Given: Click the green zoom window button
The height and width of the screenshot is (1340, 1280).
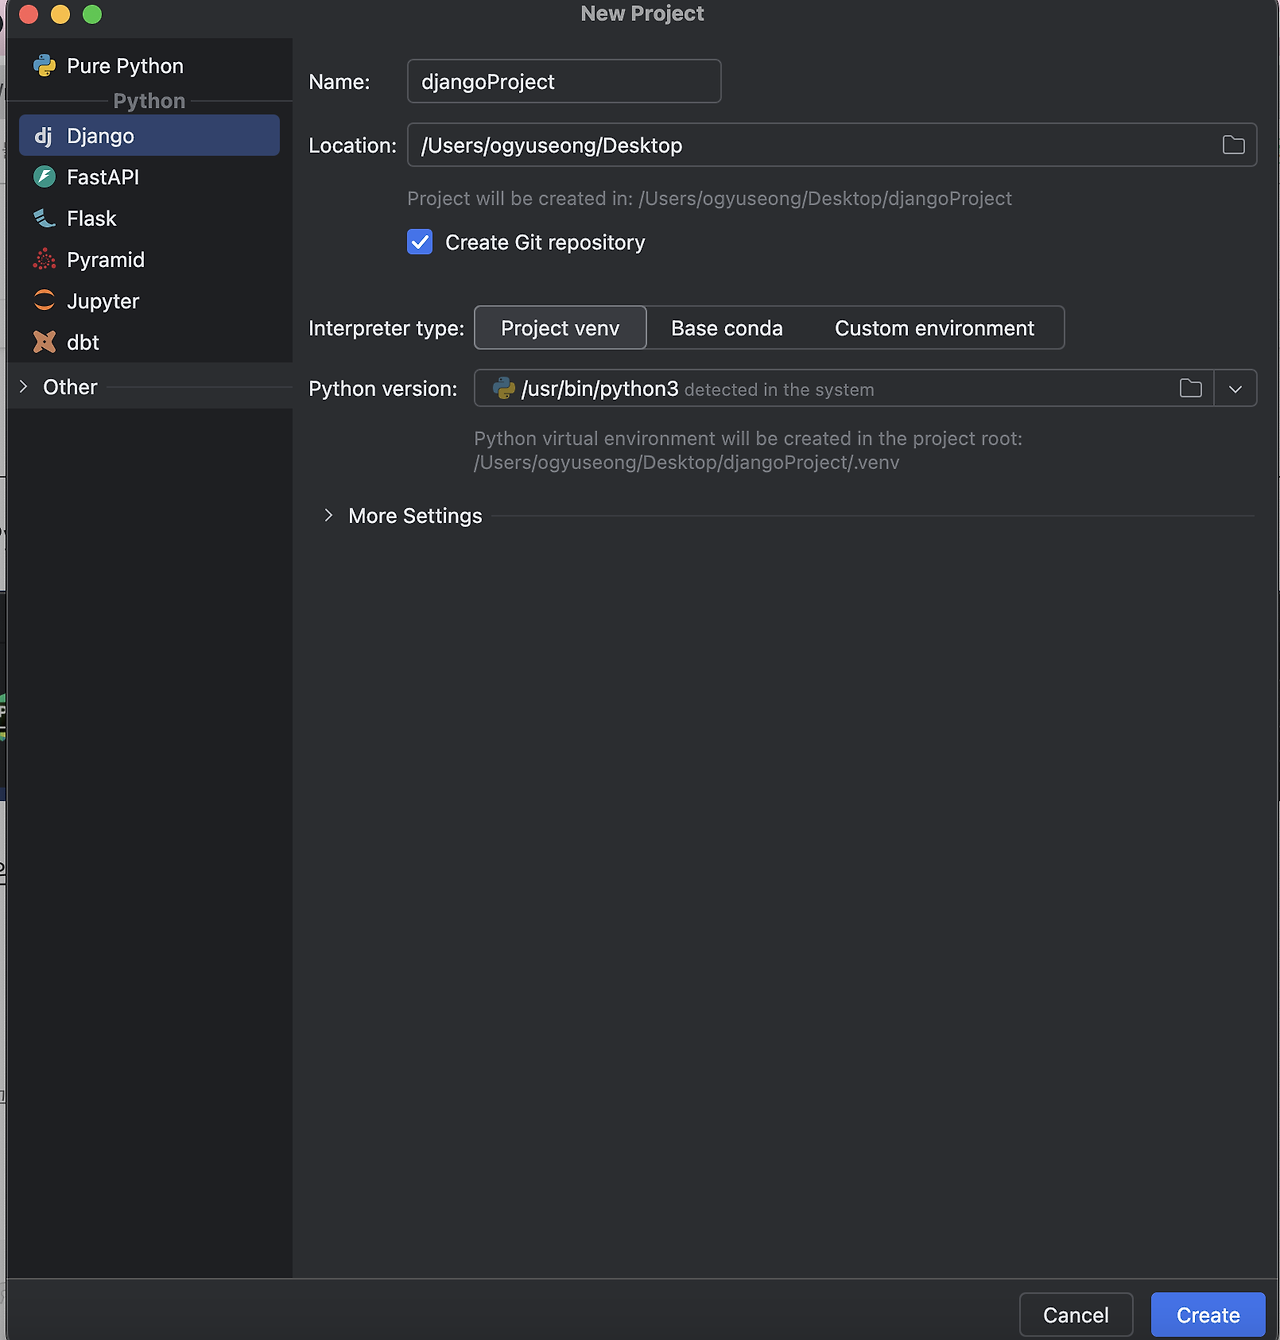Looking at the screenshot, I should 92,14.
